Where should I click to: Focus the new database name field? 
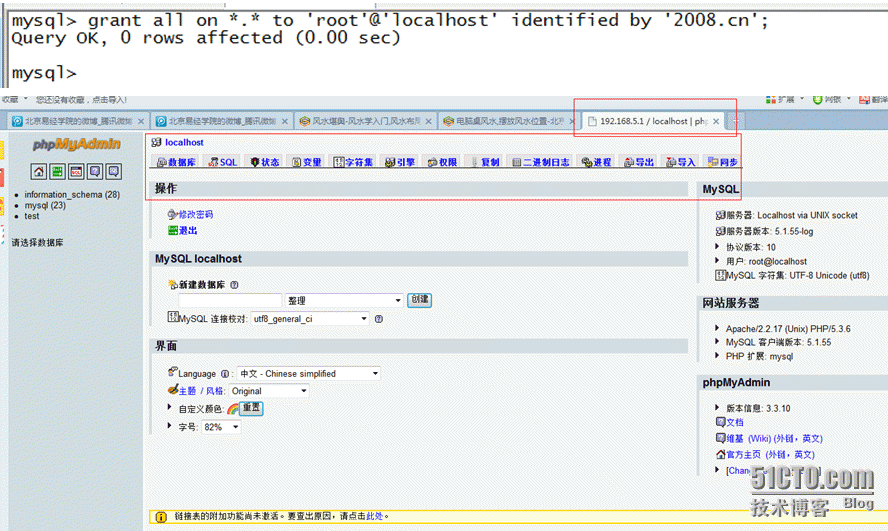click(230, 301)
